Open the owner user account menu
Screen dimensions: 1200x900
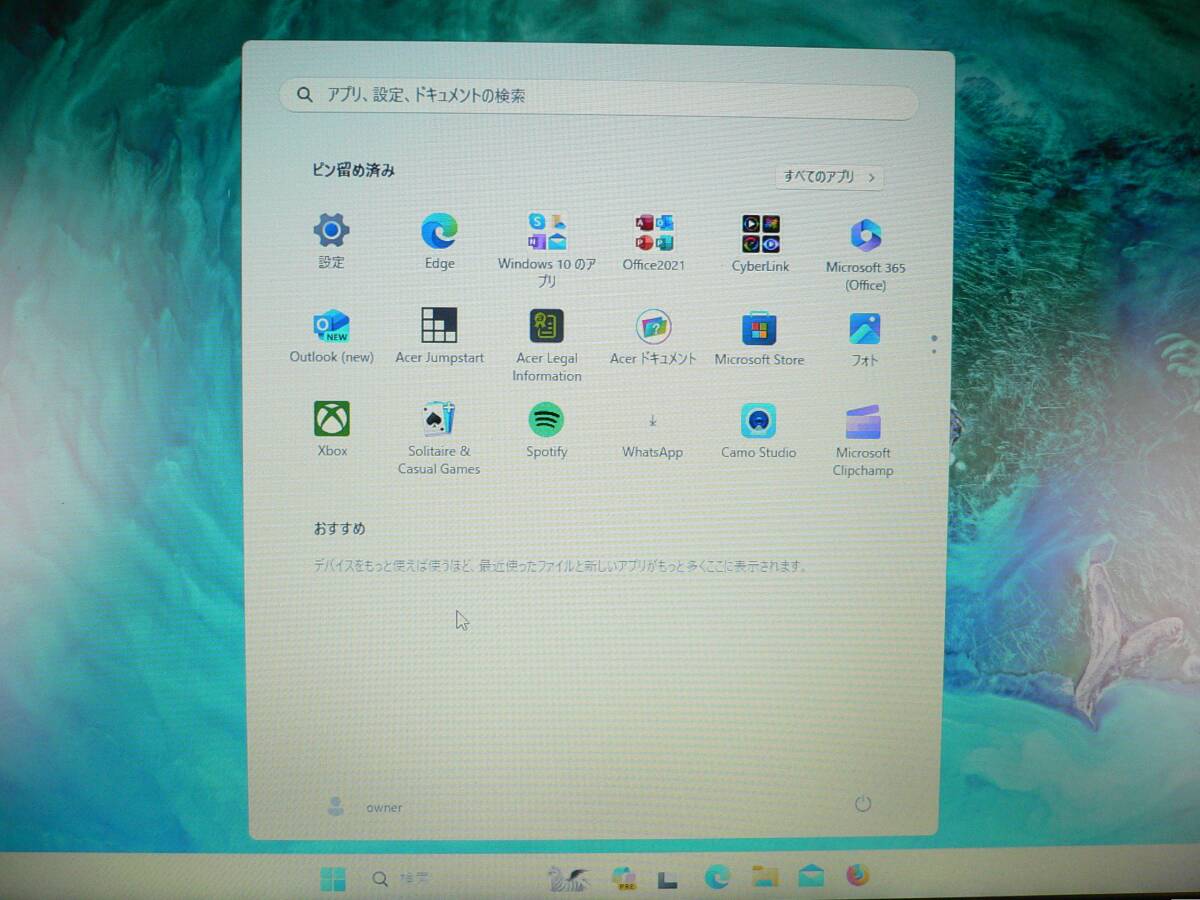[x=365, y=807]
